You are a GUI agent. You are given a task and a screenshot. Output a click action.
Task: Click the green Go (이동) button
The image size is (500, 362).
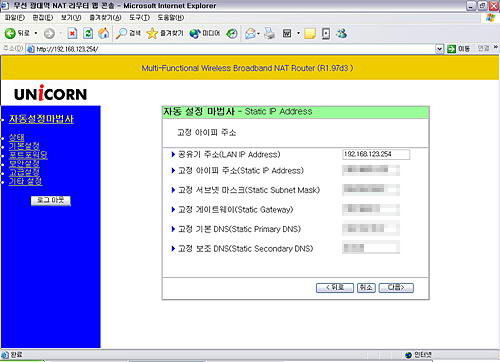tap(459, 49)
